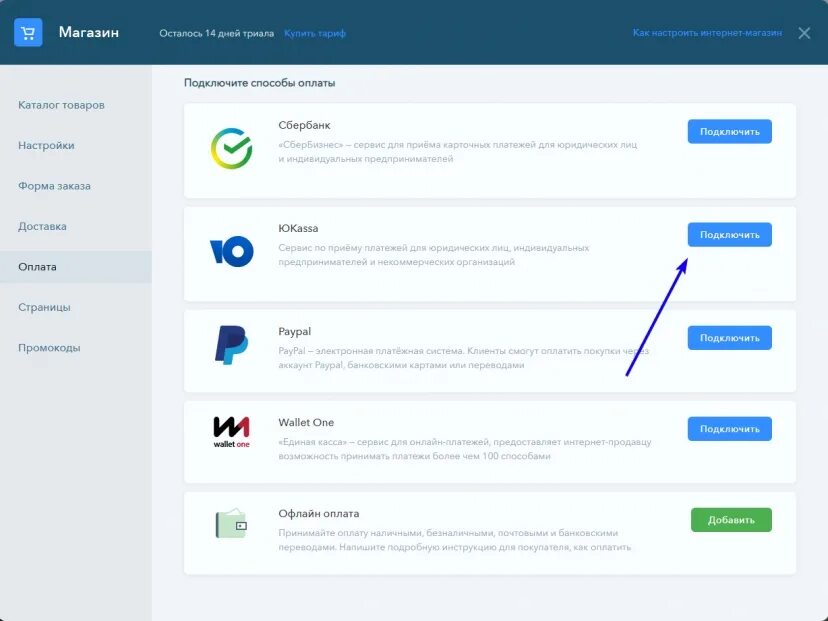Click Подключите способы оплаты heading
The height and width of the screenshot is (621, 828).
[259, 83]
